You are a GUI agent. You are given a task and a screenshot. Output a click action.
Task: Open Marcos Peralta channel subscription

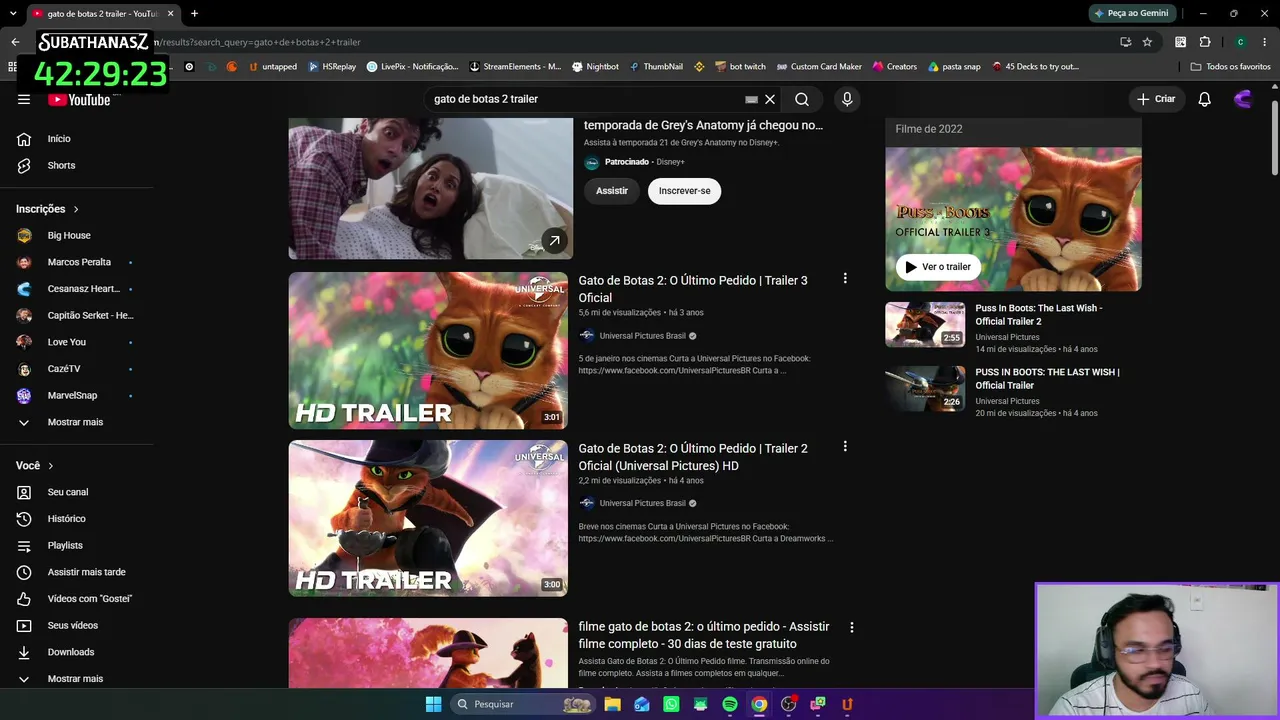(x=77, y=262)
